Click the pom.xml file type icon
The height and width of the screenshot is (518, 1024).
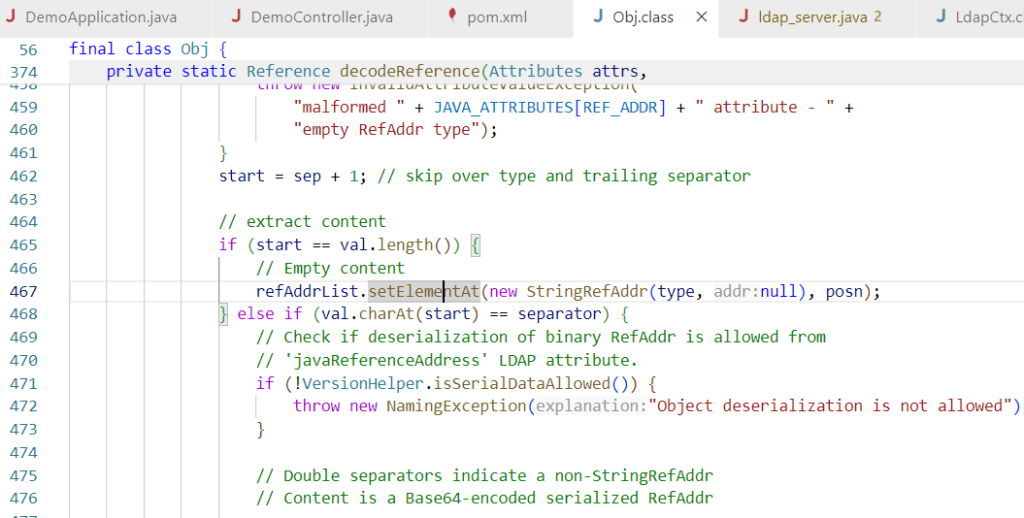pyautogui.click(x=451, y=17)
